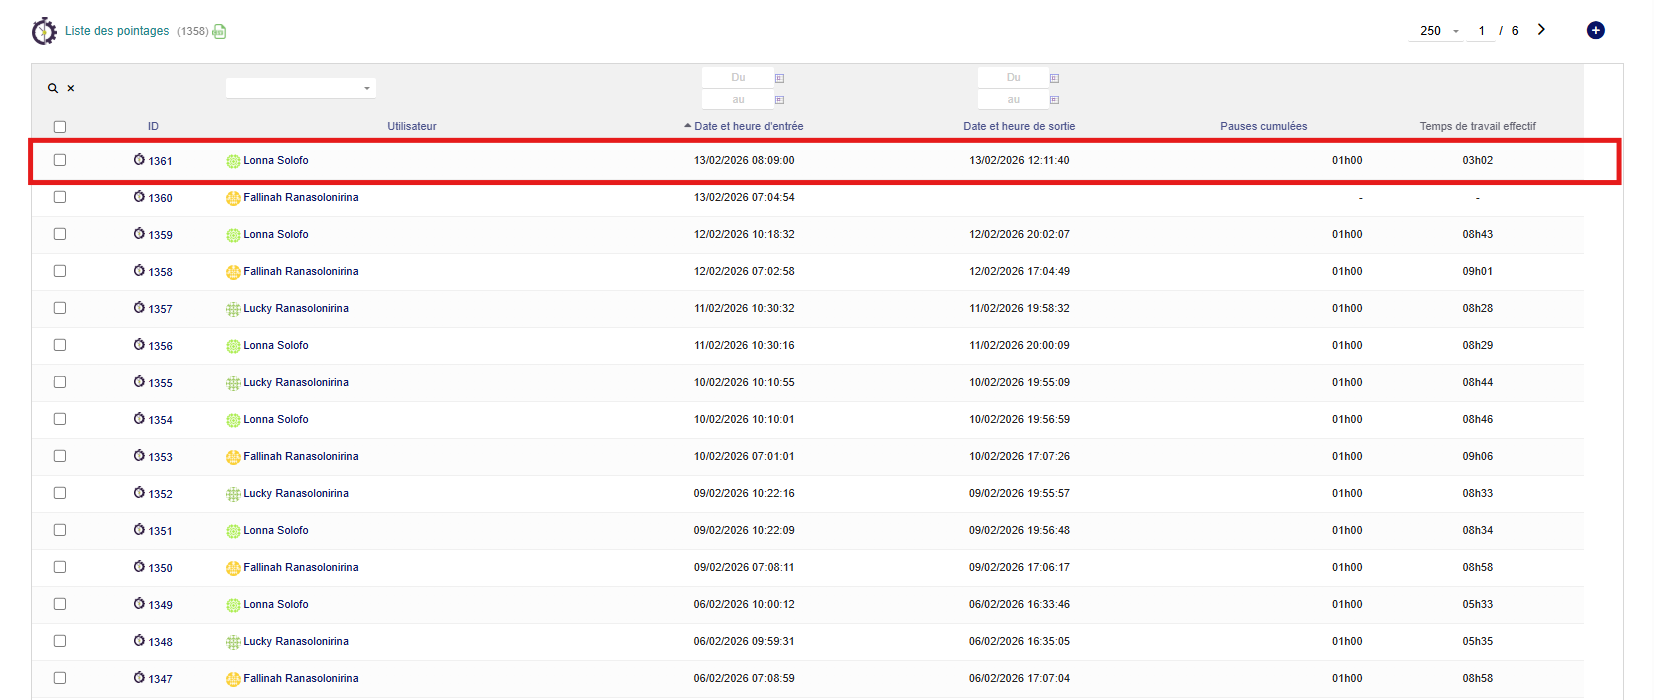Image resolution: width=1654 pixels, height=700 pixels.
Task: Open user Fallinah Ranasolonirina on row 1358
Action: coord(300,272)
